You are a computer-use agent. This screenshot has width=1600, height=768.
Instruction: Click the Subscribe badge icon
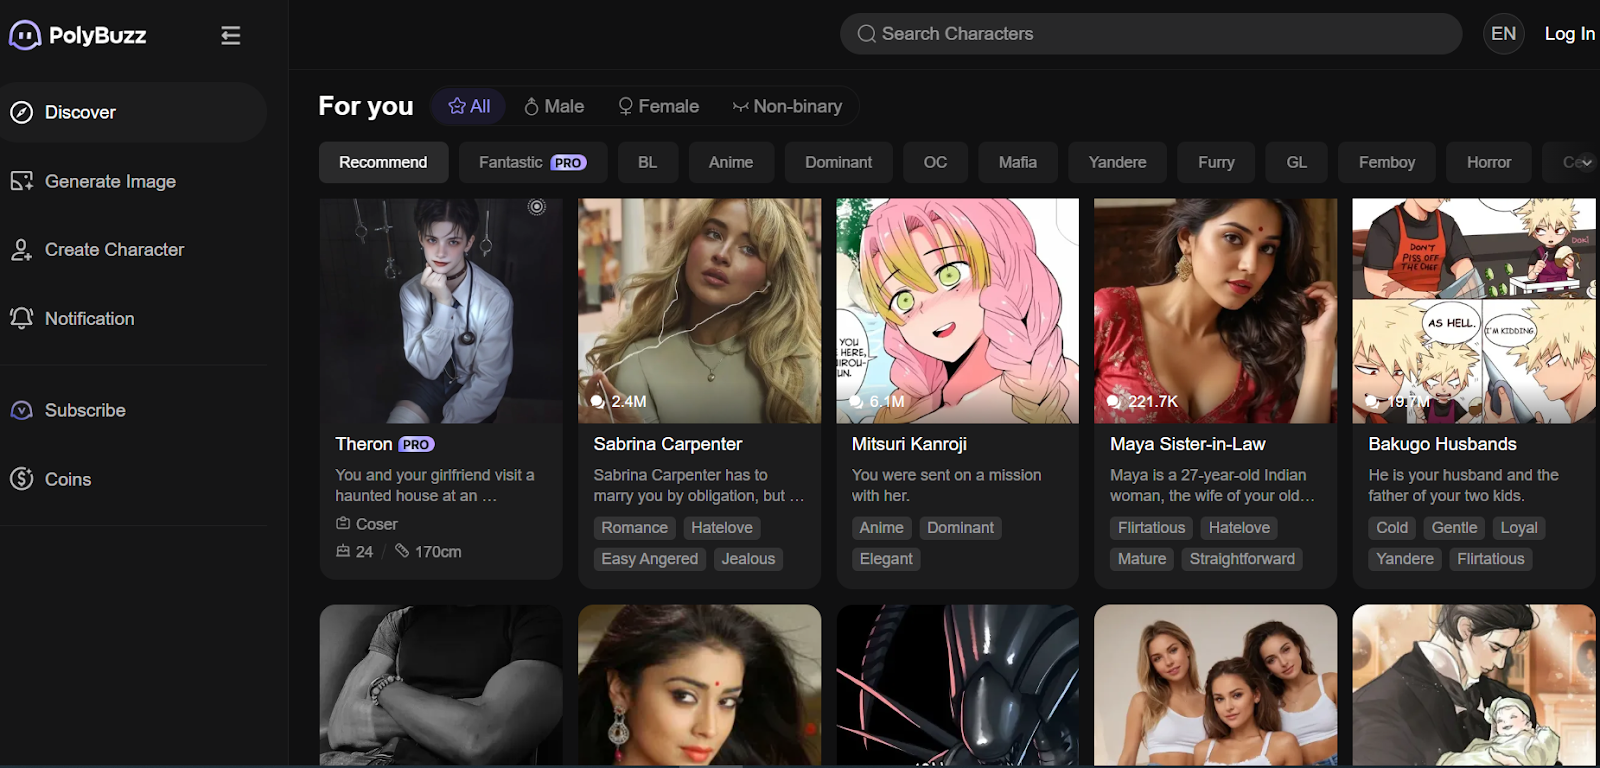22,410
